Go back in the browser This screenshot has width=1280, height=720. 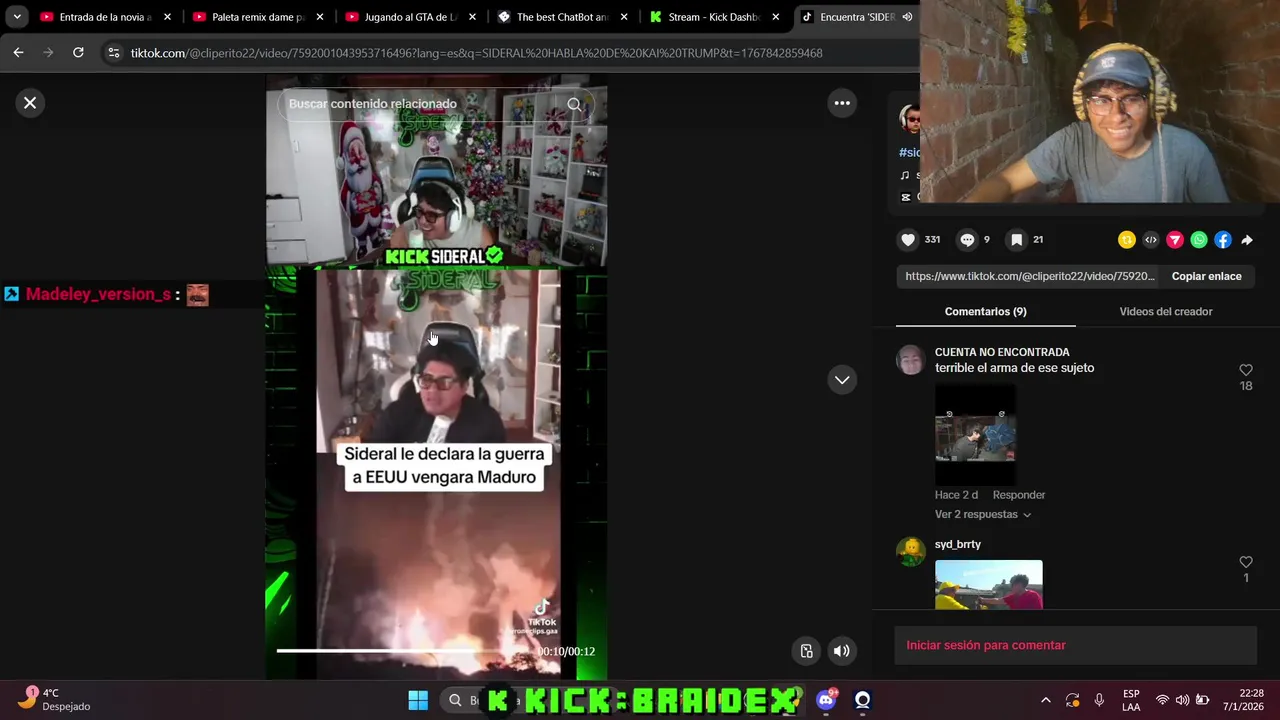pyautogui.click(x=18, y=53)
